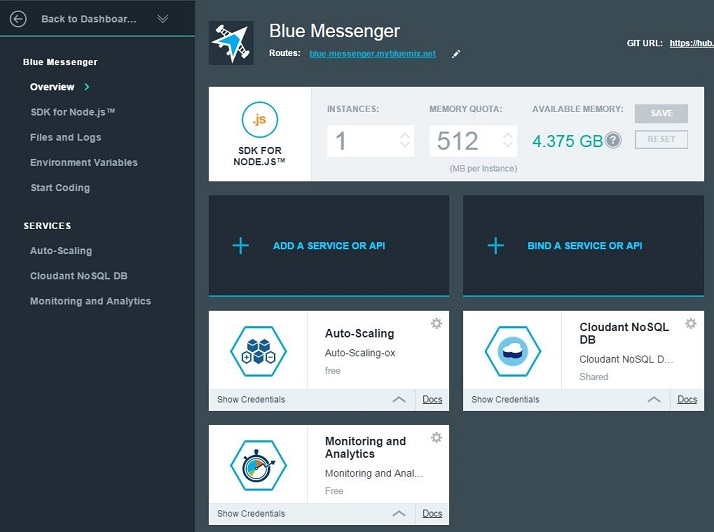Select Start Coding in sidebar
The width and height of the screenshot is (714, 532).
click(60, 188)
